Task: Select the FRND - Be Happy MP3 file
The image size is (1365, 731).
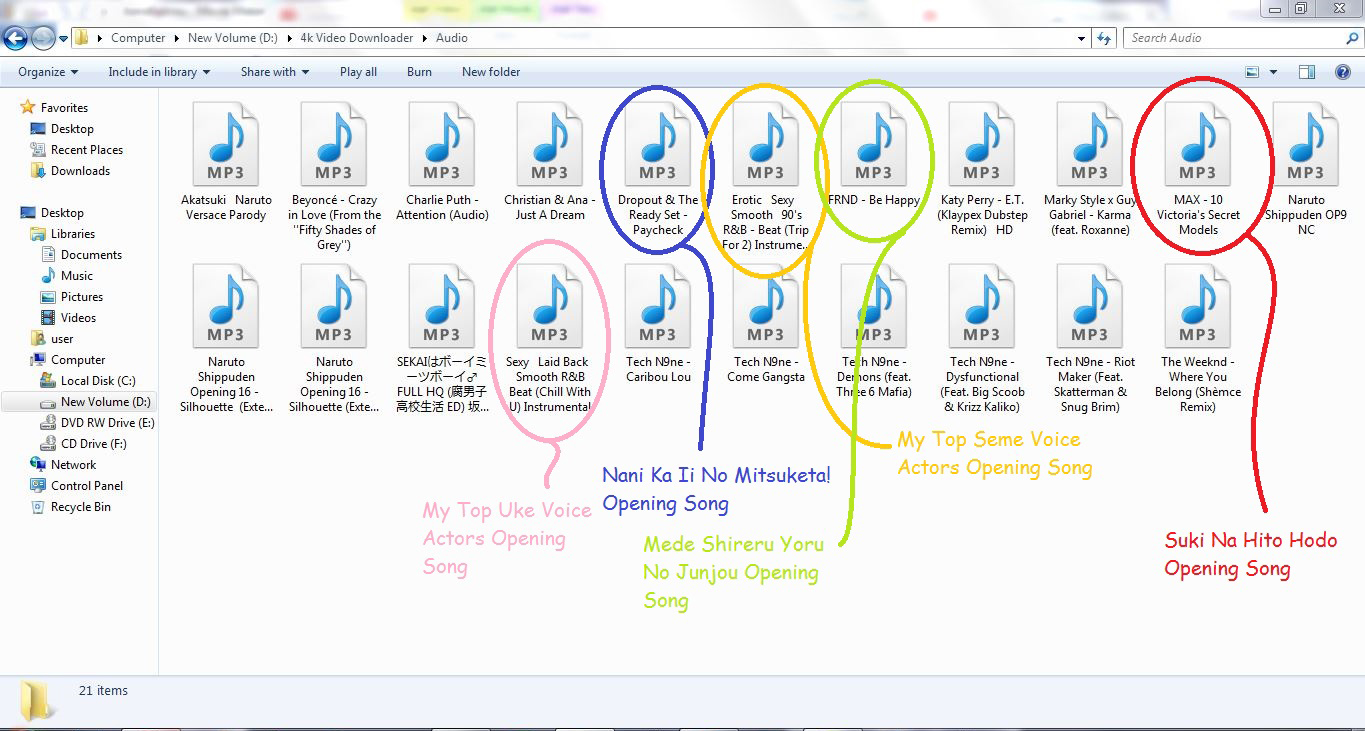Action: pos(874,155)
